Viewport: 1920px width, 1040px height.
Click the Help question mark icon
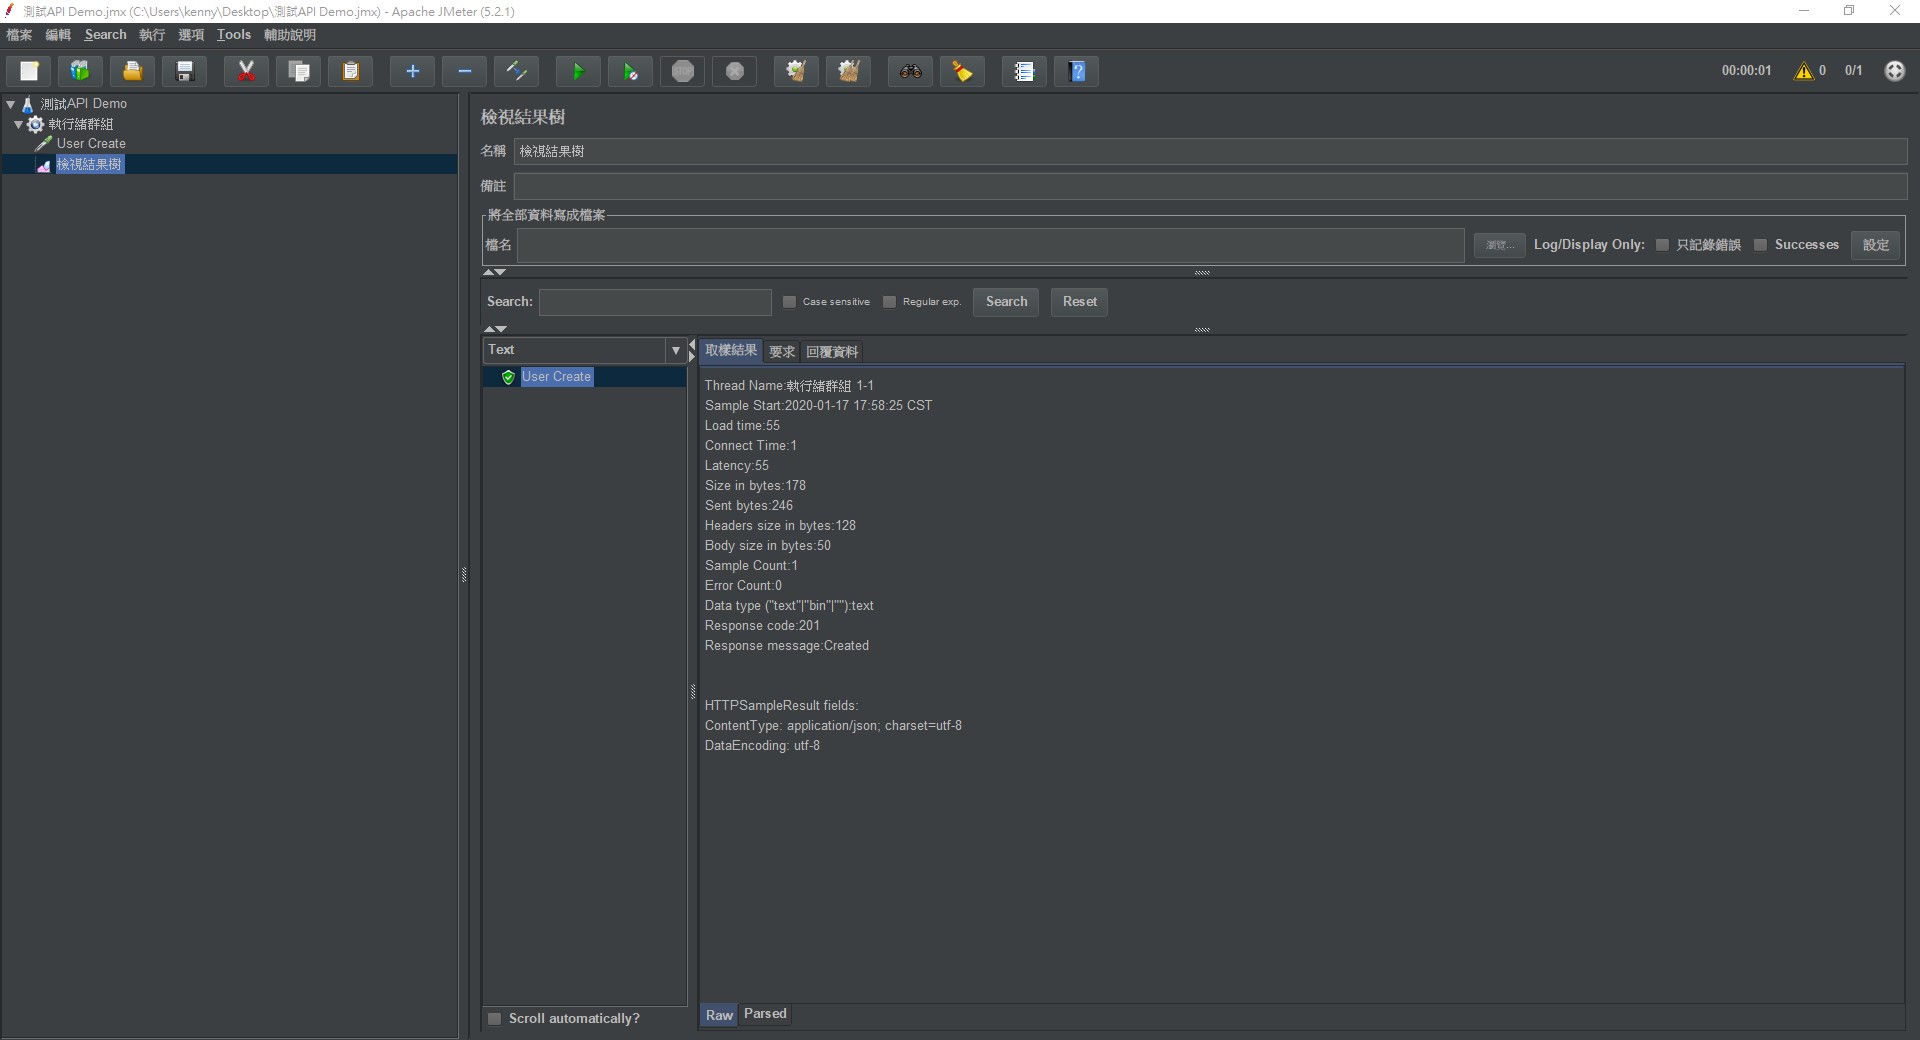tap(1076, 71)
